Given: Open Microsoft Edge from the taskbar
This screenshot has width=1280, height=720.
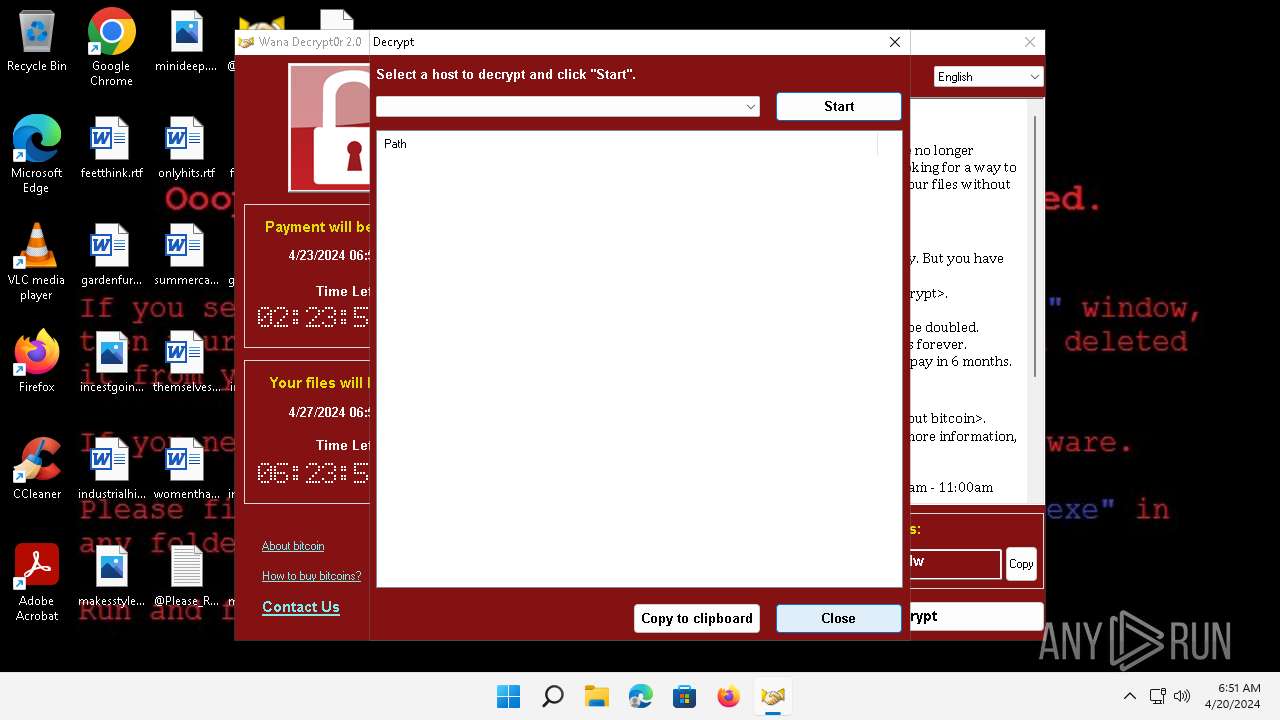Looking at the screenshot, I should coord(640,696).
